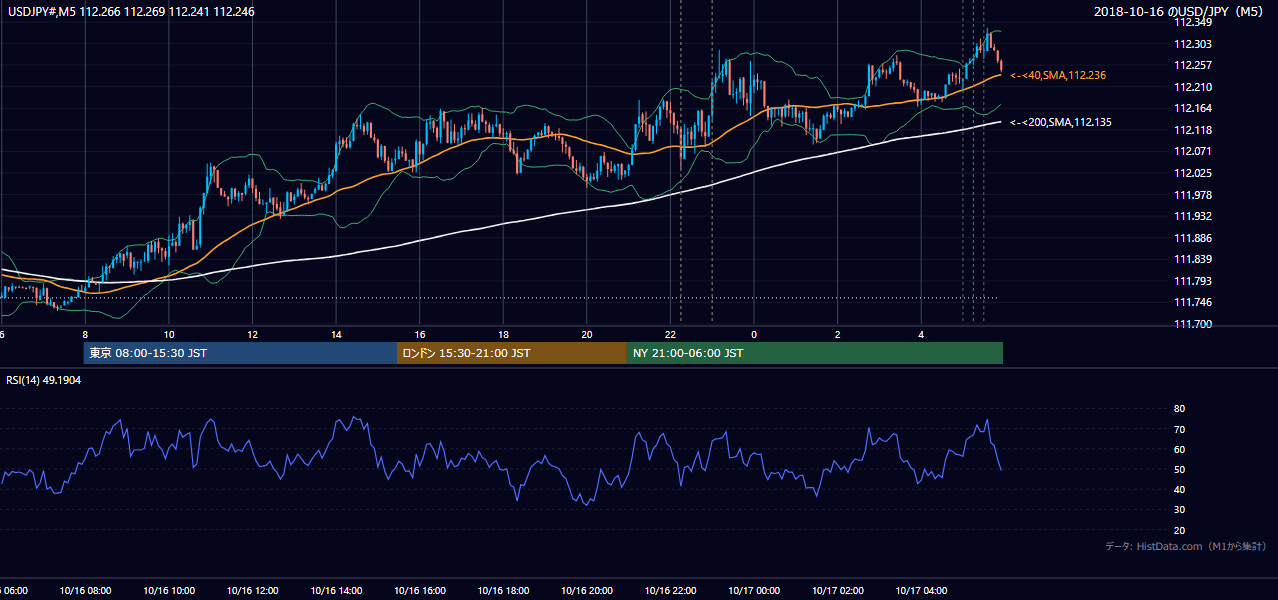This screenshot has width=1278, height=600.
Task: Click price axis value 112.210
Action: (x=1193, y=87)
